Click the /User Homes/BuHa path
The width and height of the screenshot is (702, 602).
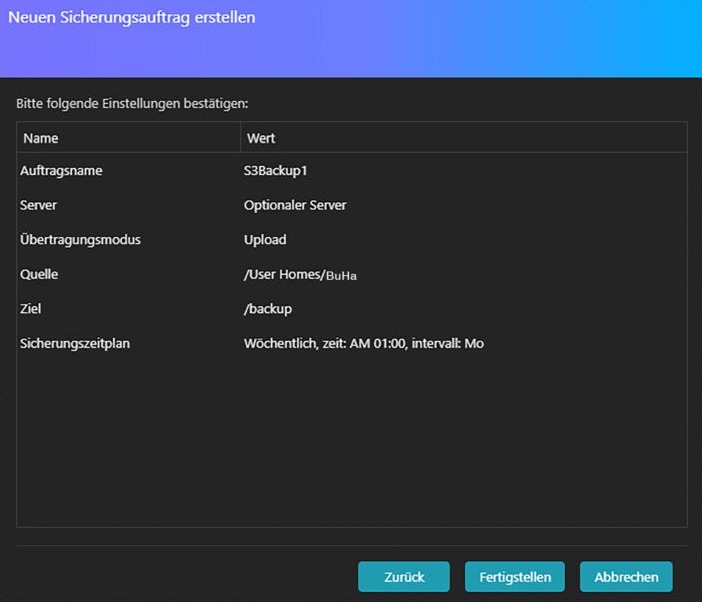coord(300,274)
